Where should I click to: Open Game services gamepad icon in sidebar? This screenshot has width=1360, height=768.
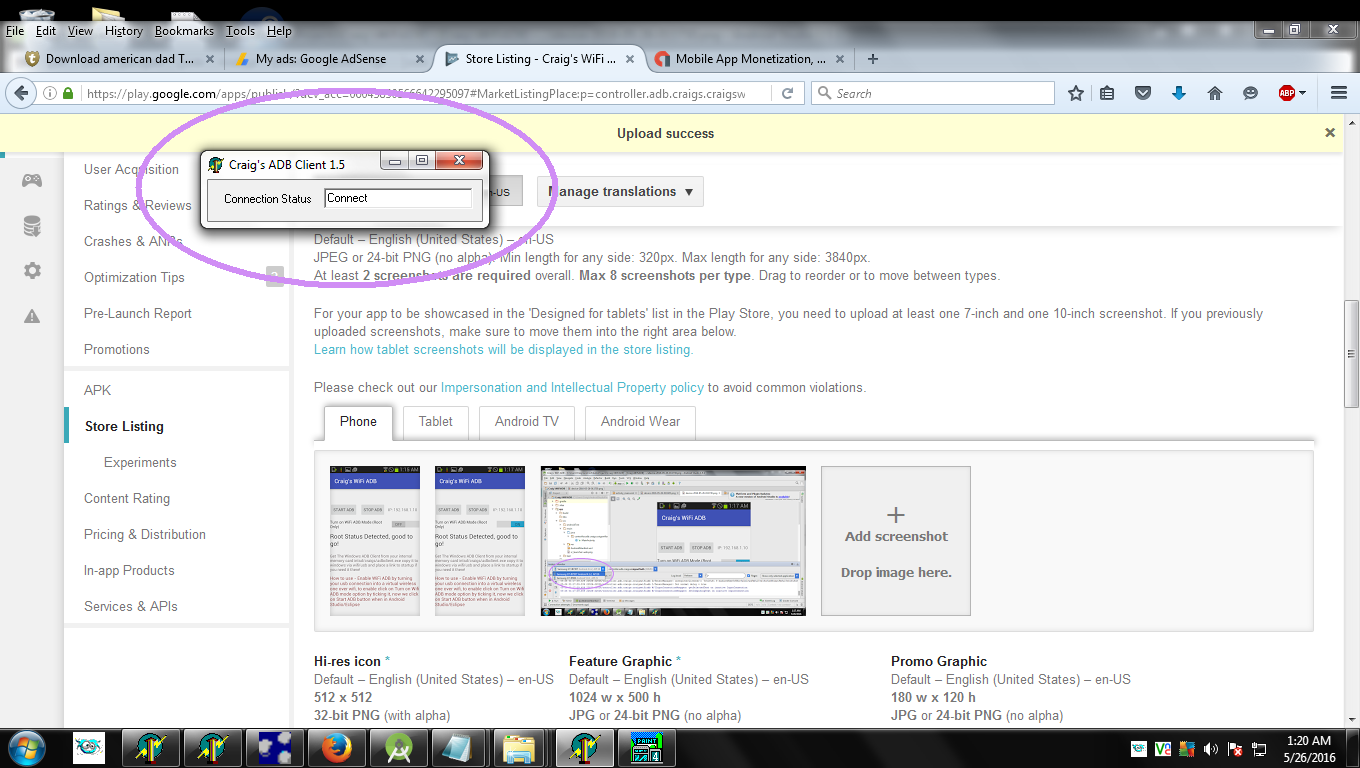32,181
